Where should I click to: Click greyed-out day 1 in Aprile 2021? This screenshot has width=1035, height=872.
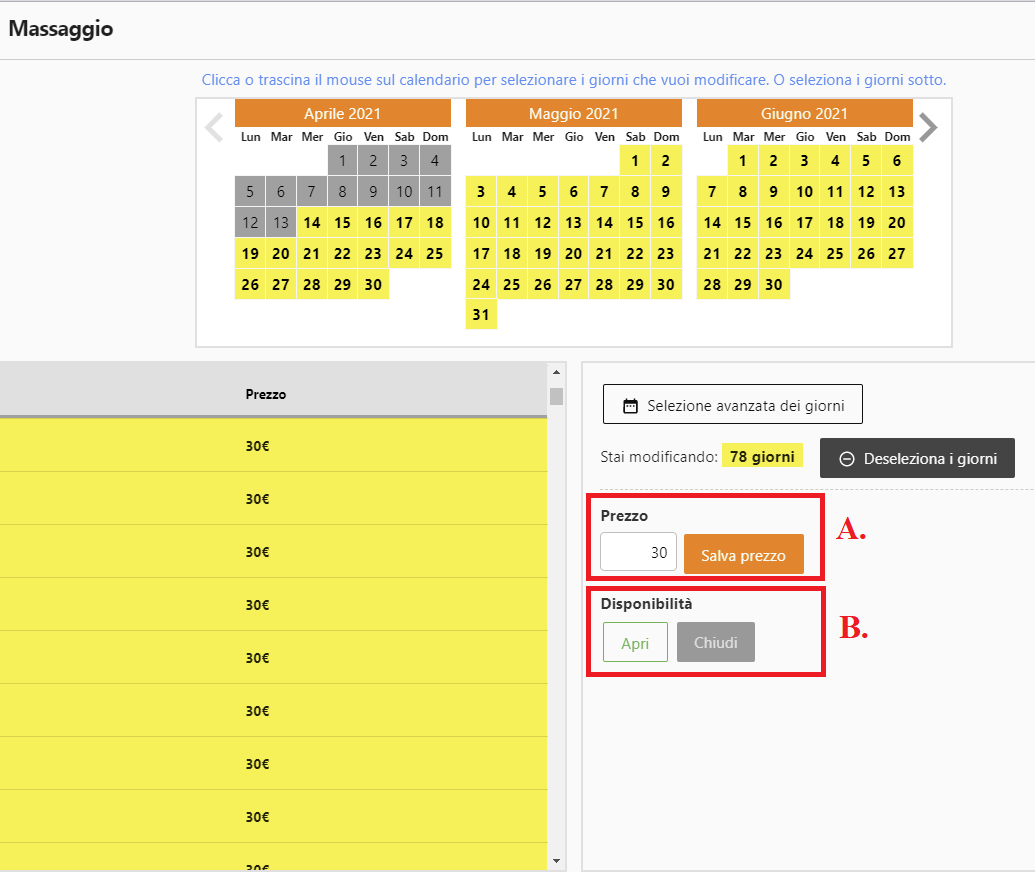click(x=342, y=161)
